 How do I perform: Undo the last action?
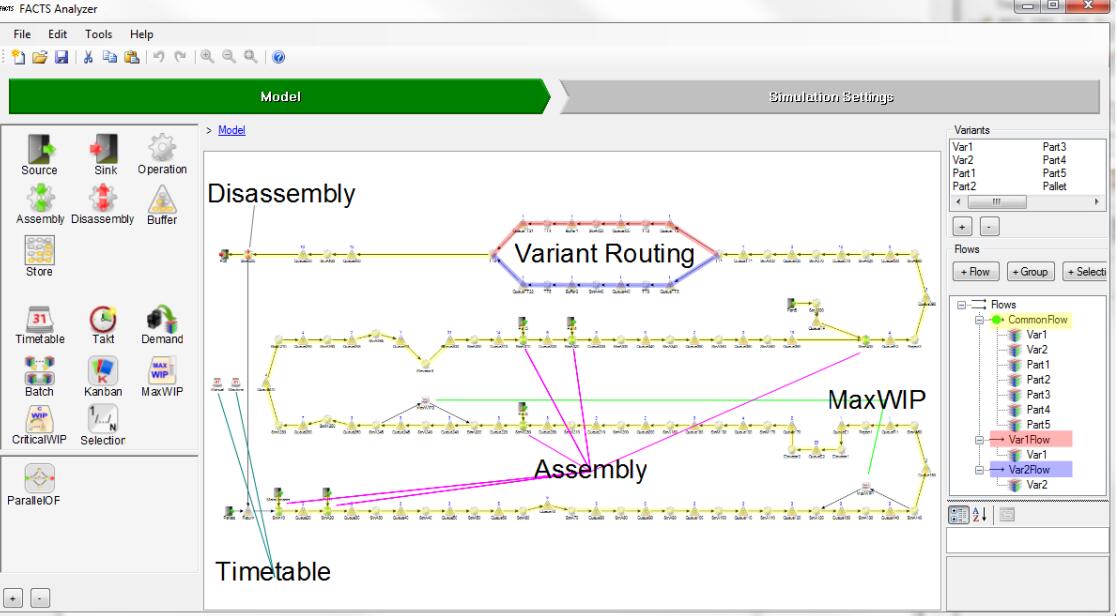coord(159,57)
